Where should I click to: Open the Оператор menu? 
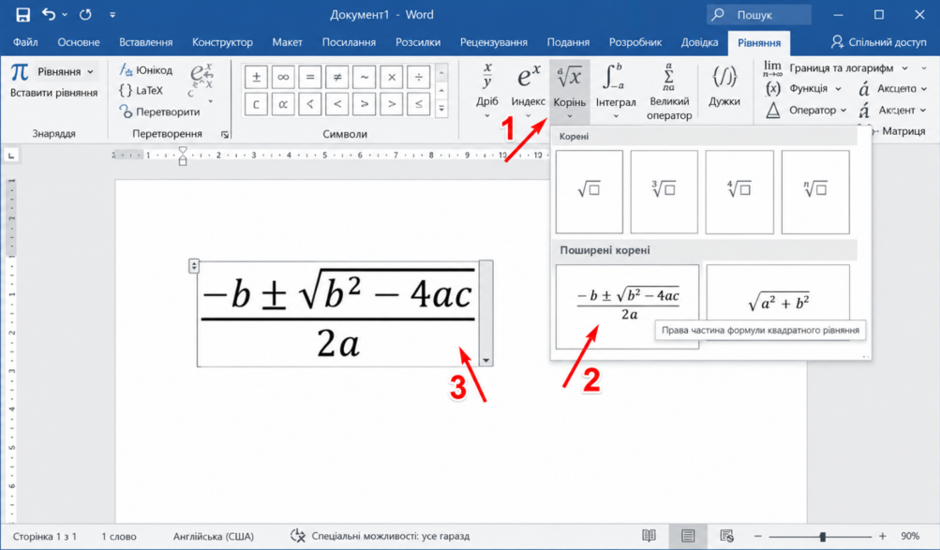806,110
